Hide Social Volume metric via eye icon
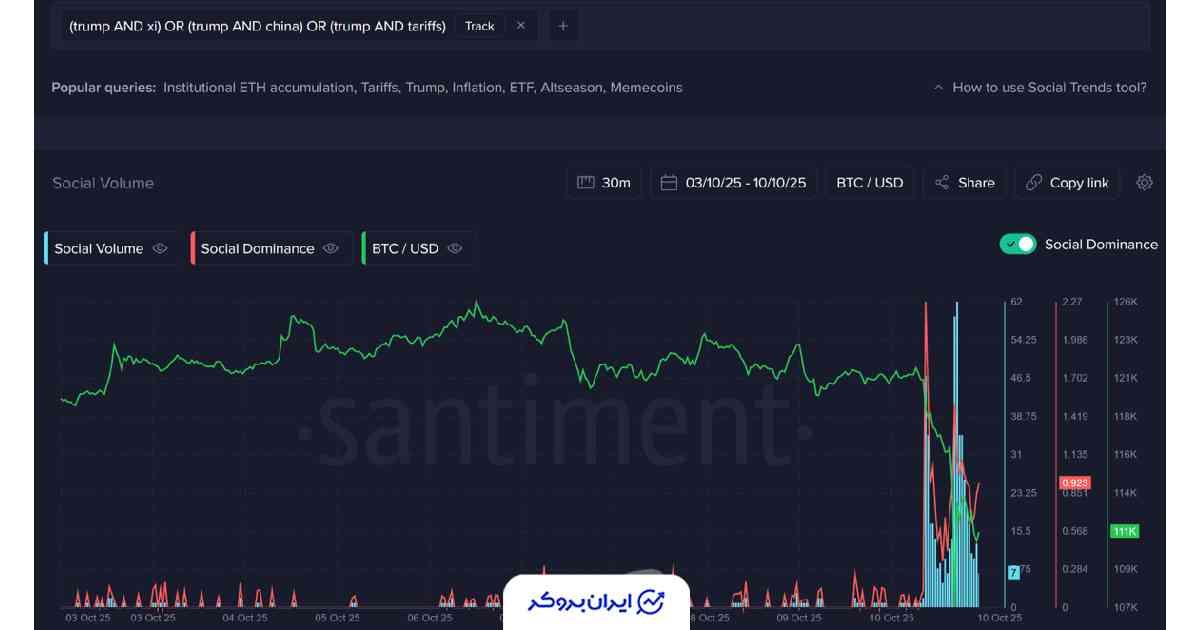Image resolution: width=1200 pixels, height=630 pixels. pos(160,249)
